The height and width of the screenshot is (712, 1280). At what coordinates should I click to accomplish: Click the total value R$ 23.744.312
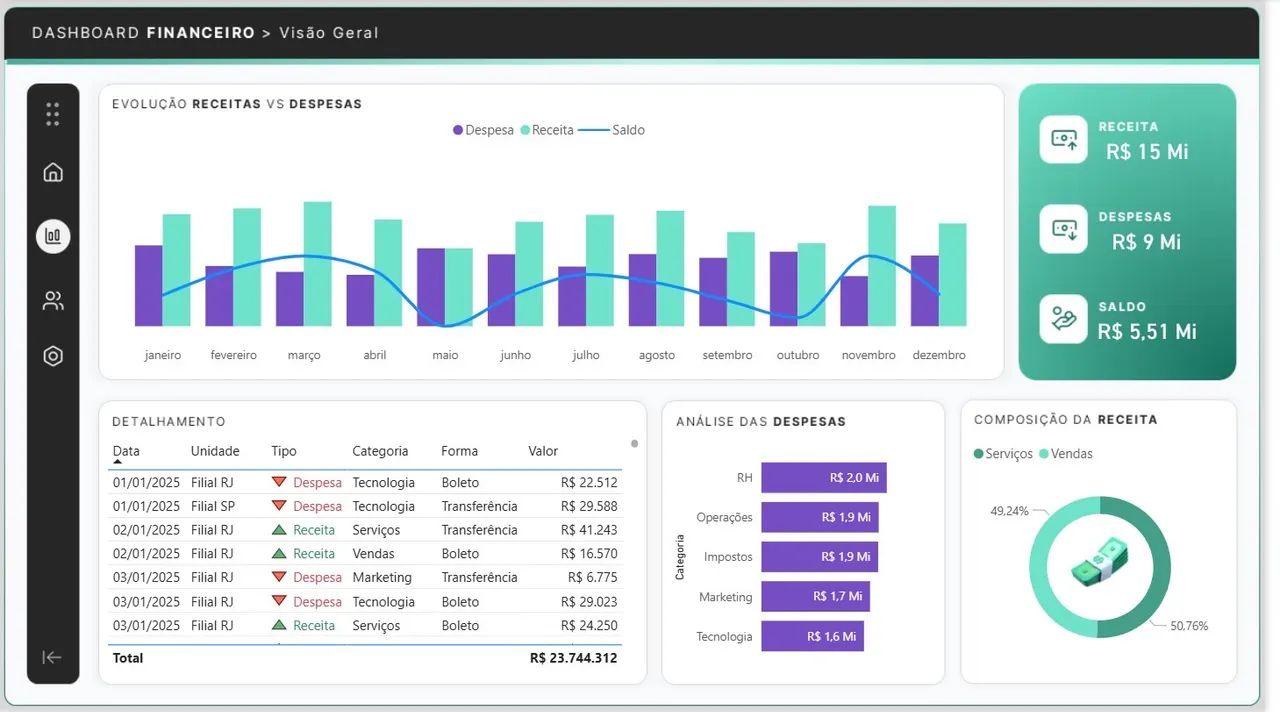click(574, 658)
